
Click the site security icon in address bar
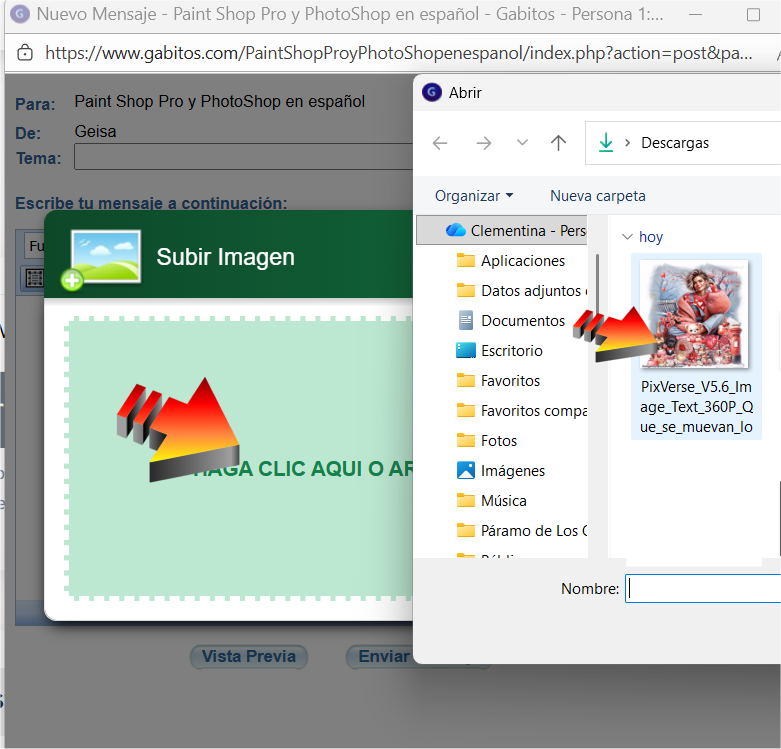click(25, 52)
